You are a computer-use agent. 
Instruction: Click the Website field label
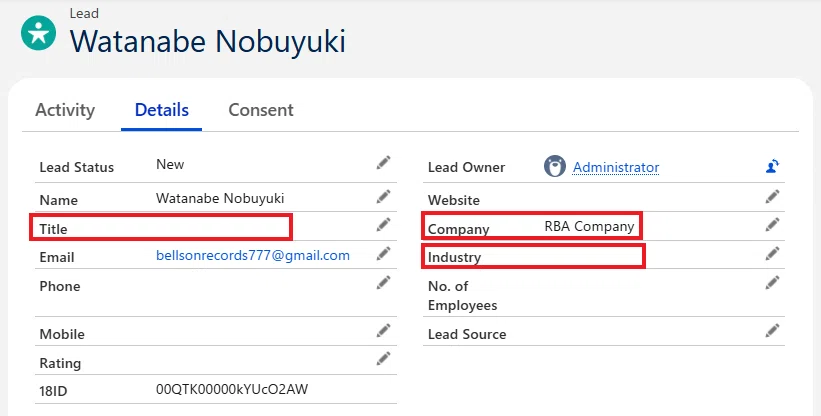453,200
